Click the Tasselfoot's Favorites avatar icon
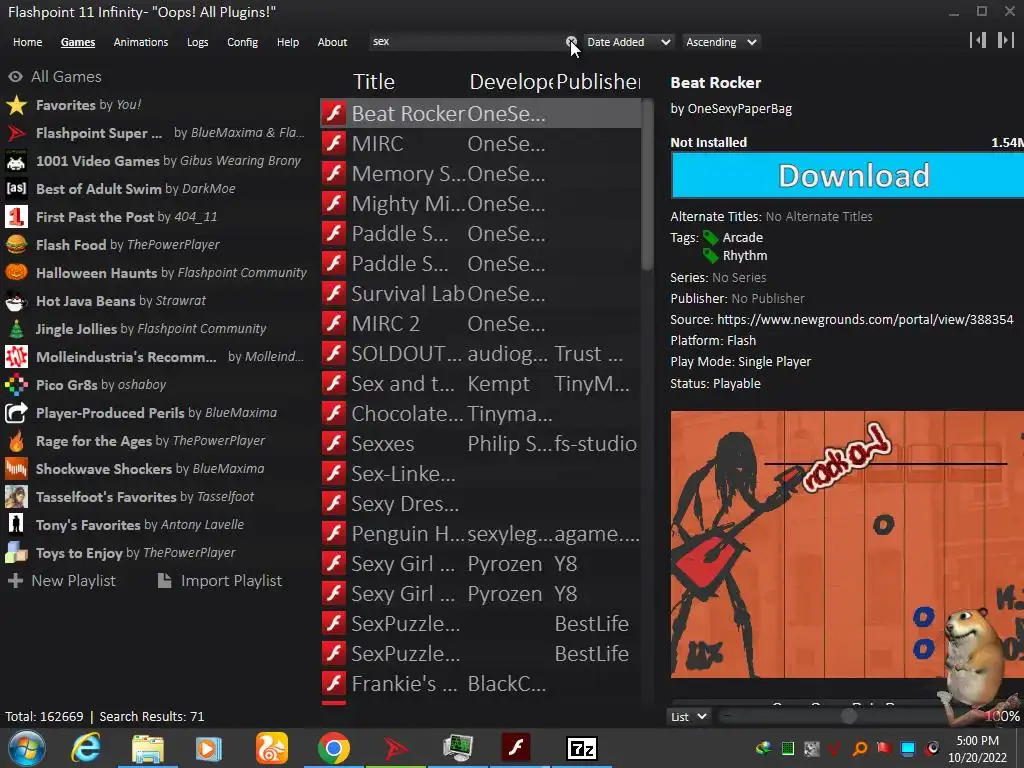 tap(16, 497)
